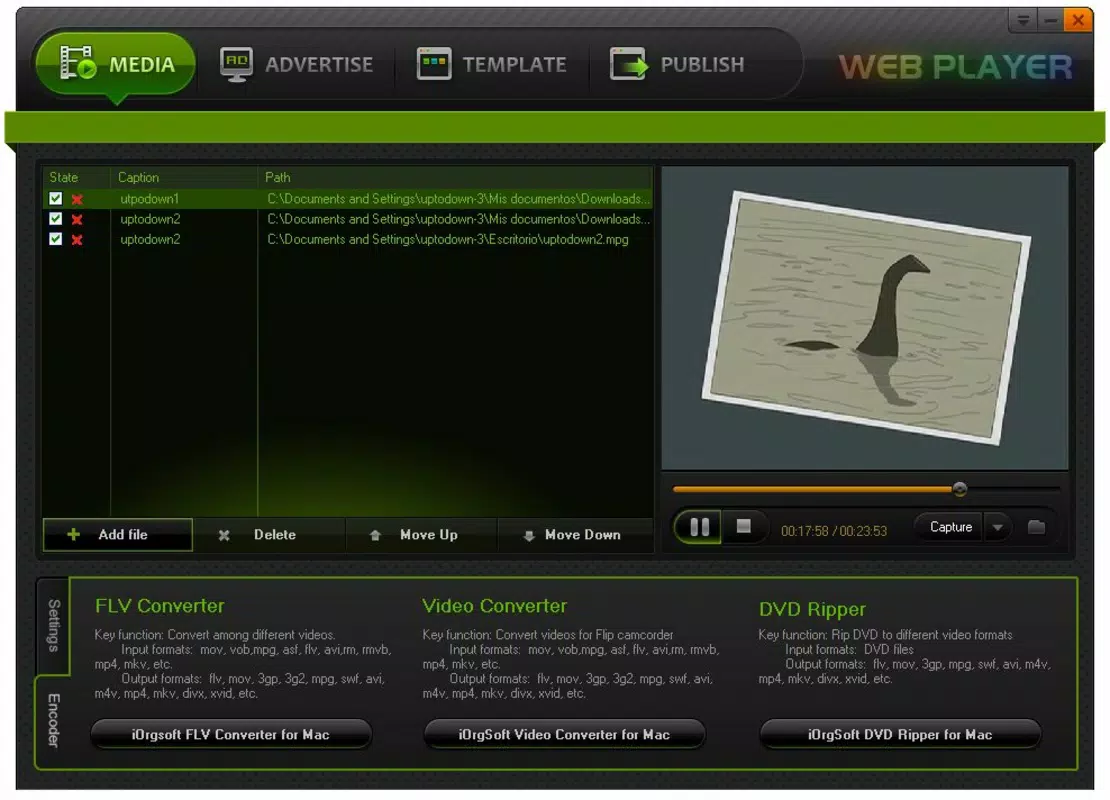Minimize the Web Player window
This screenshot has width=1110, height=800.
[1051, 21]
